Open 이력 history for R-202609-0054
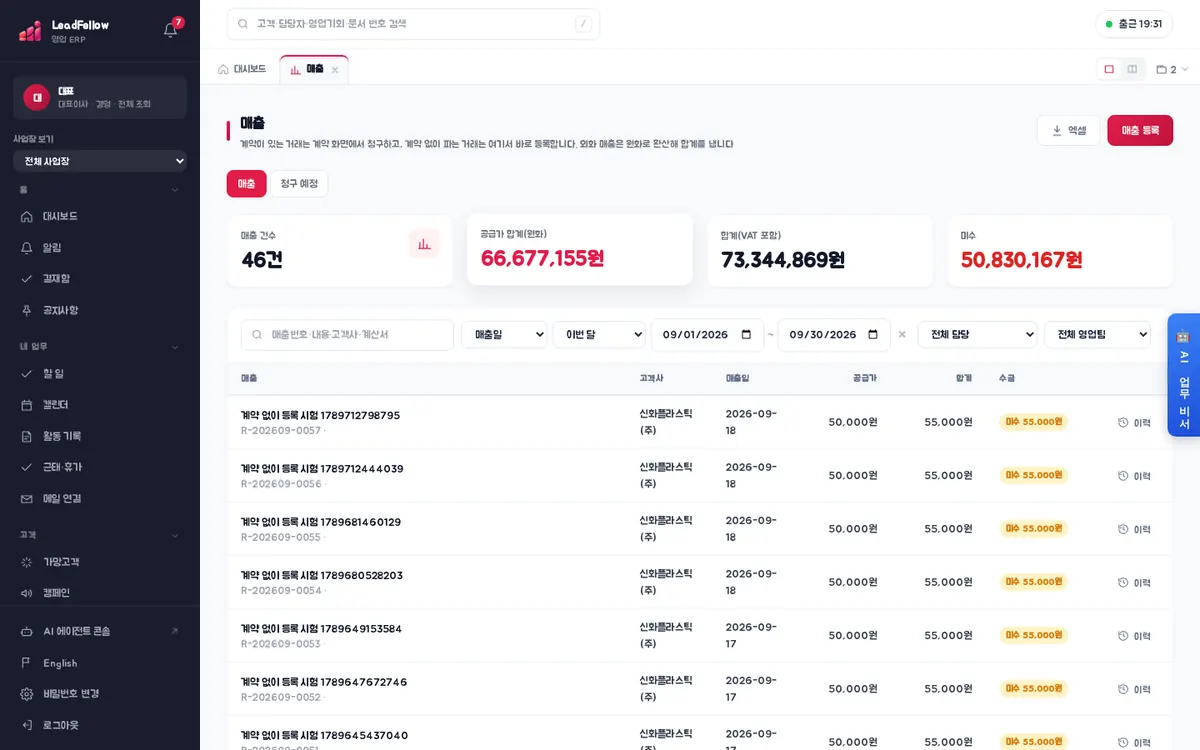Image resolution: width=1200 pixels, height=750 pixels. [1134, 582]
